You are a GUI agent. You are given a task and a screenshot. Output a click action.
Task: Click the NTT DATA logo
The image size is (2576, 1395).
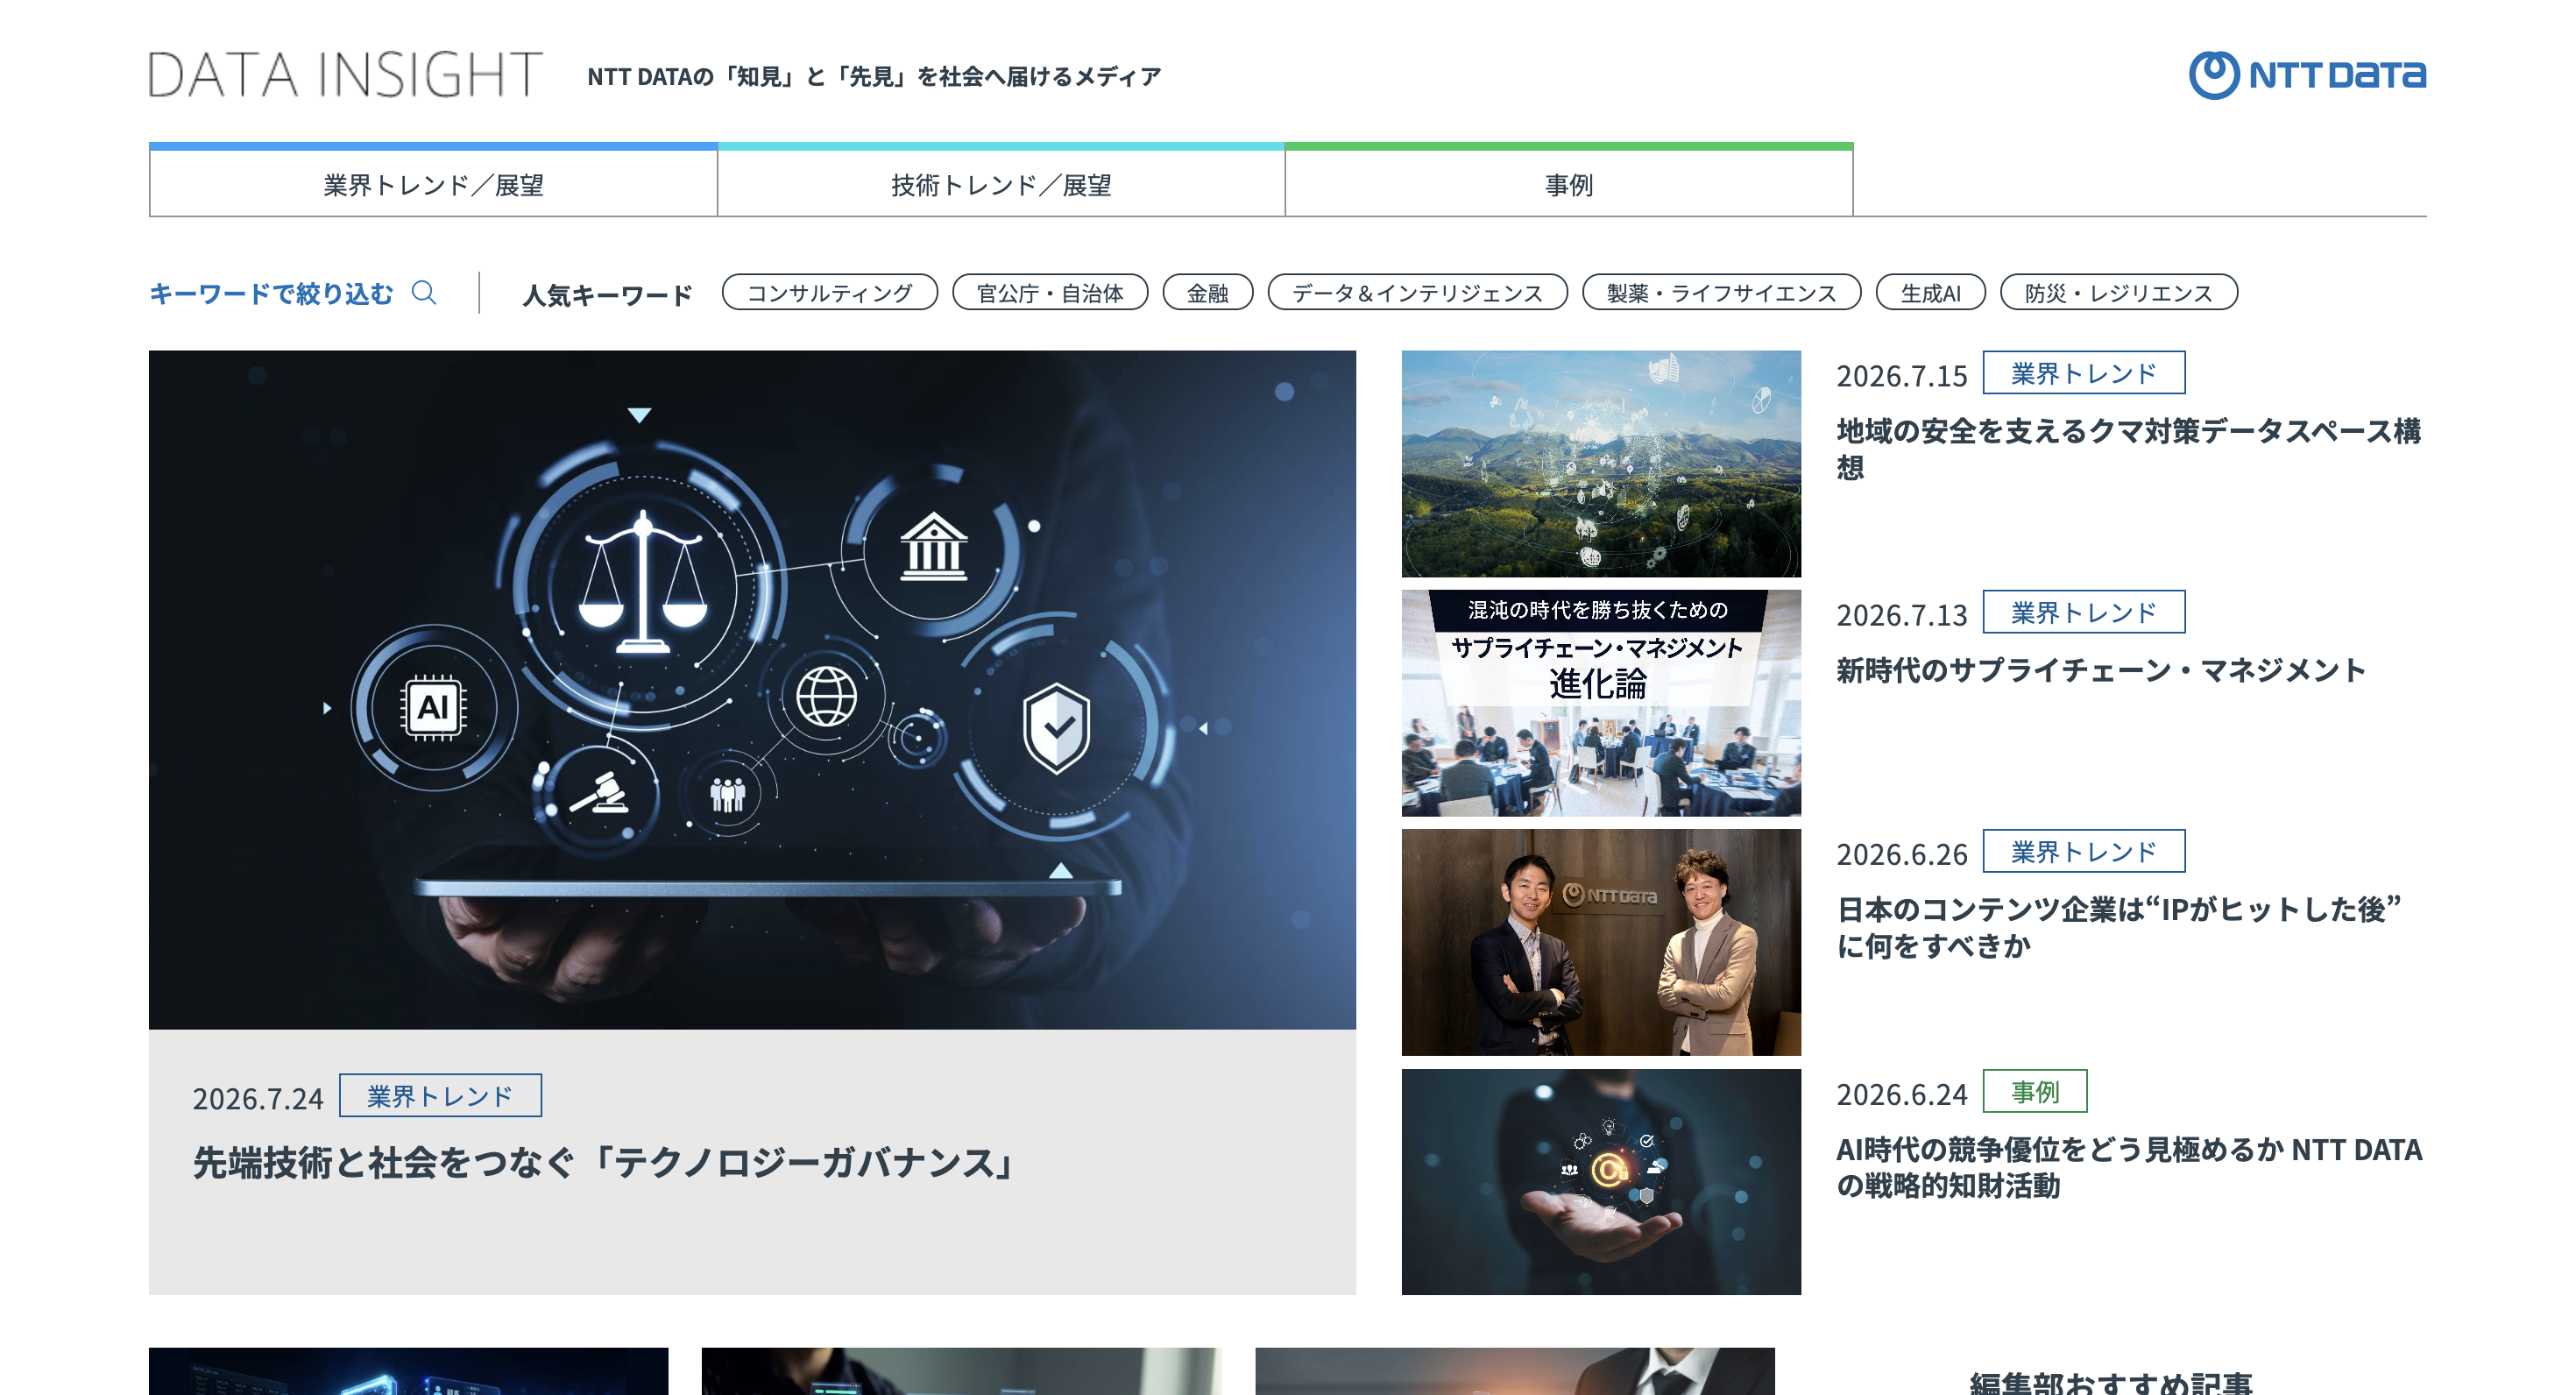[x=2307, y=75]
